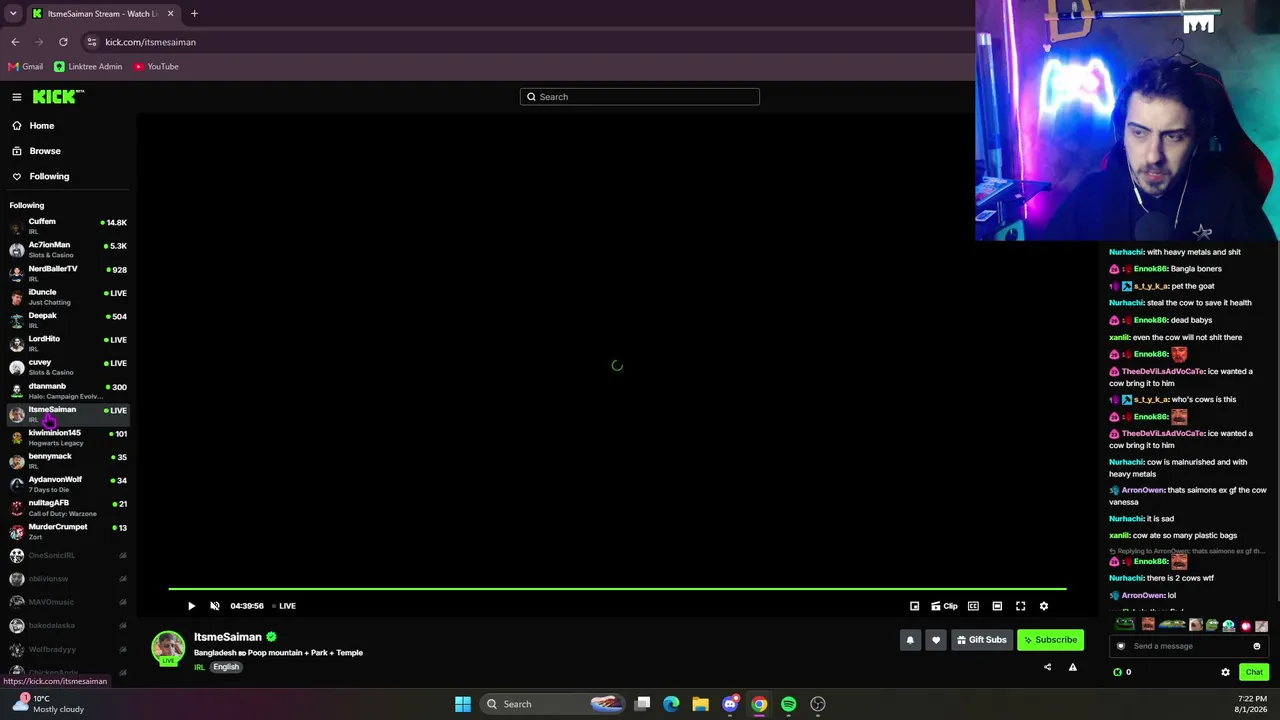Open chat settings gear
The height and width of the screenshot is (720, 1280).
tap(1225, 672)
